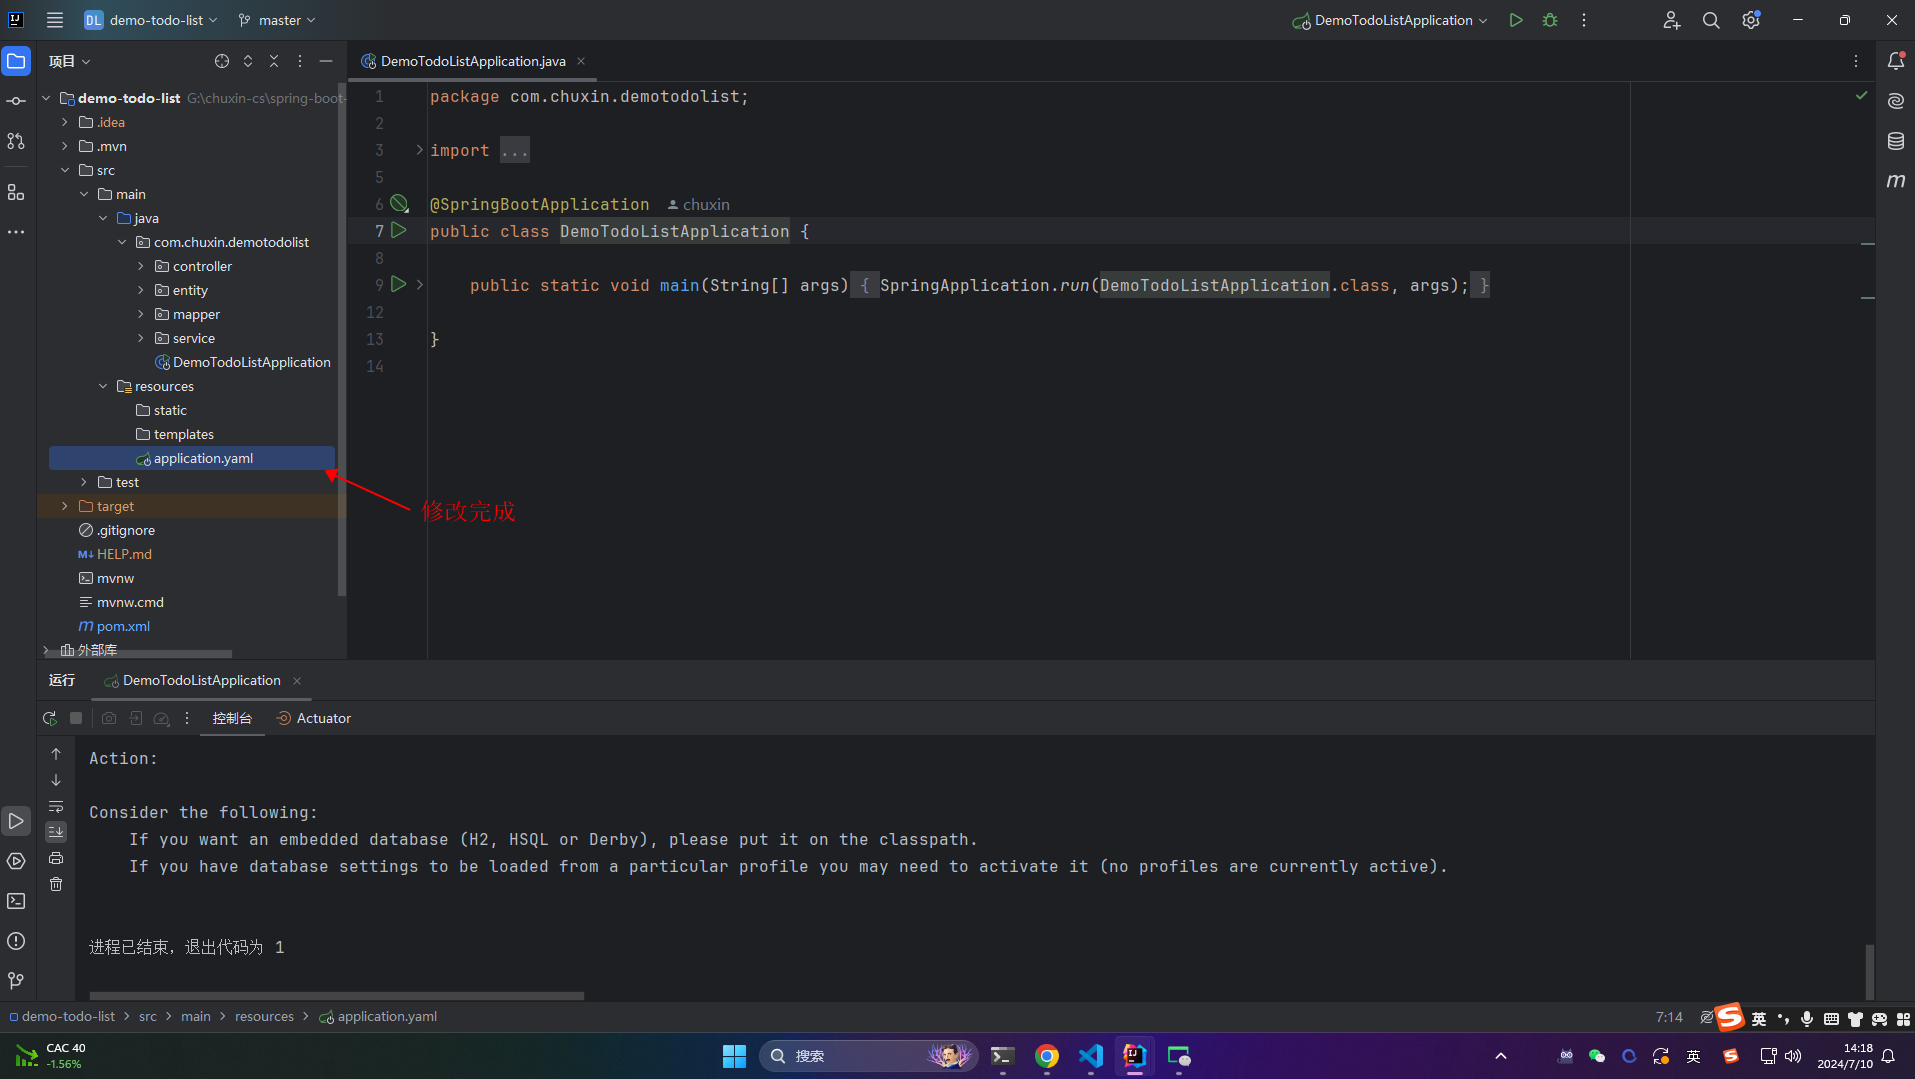1915x1079 pixels.
Task: Expand the .idea folder
Action: (x=65, y=122)
